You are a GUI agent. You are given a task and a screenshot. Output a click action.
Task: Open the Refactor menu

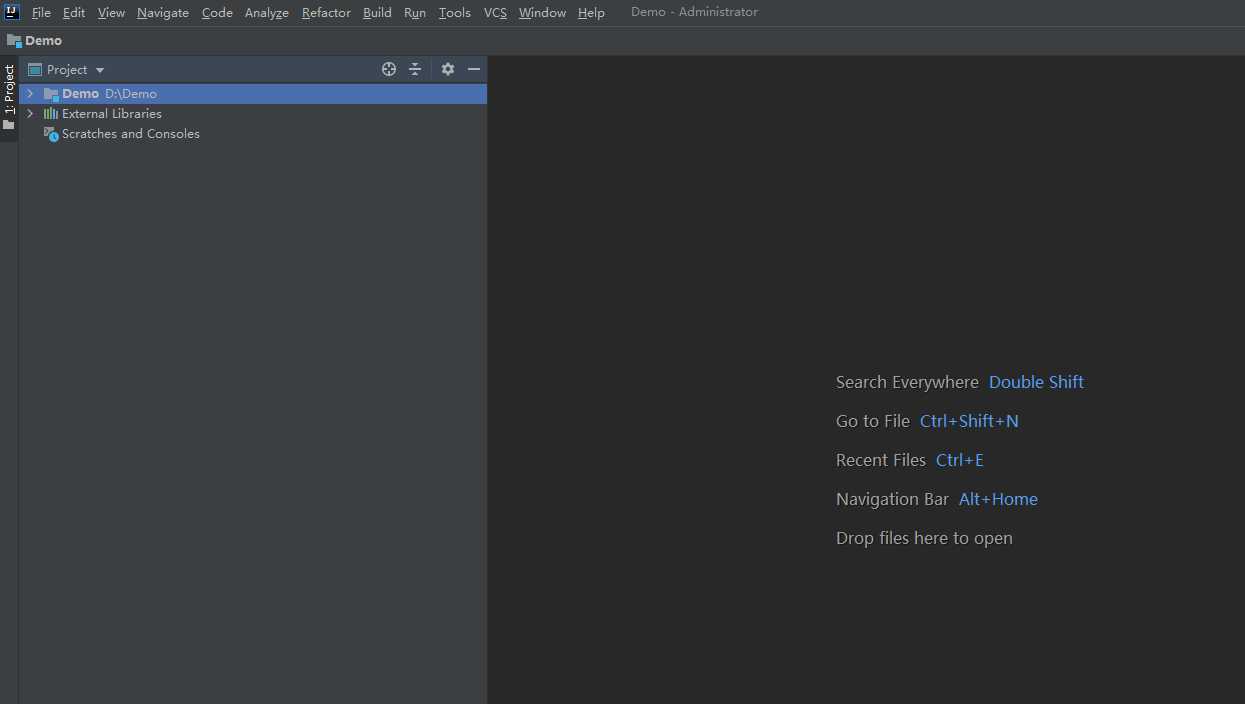coord(326,13)
